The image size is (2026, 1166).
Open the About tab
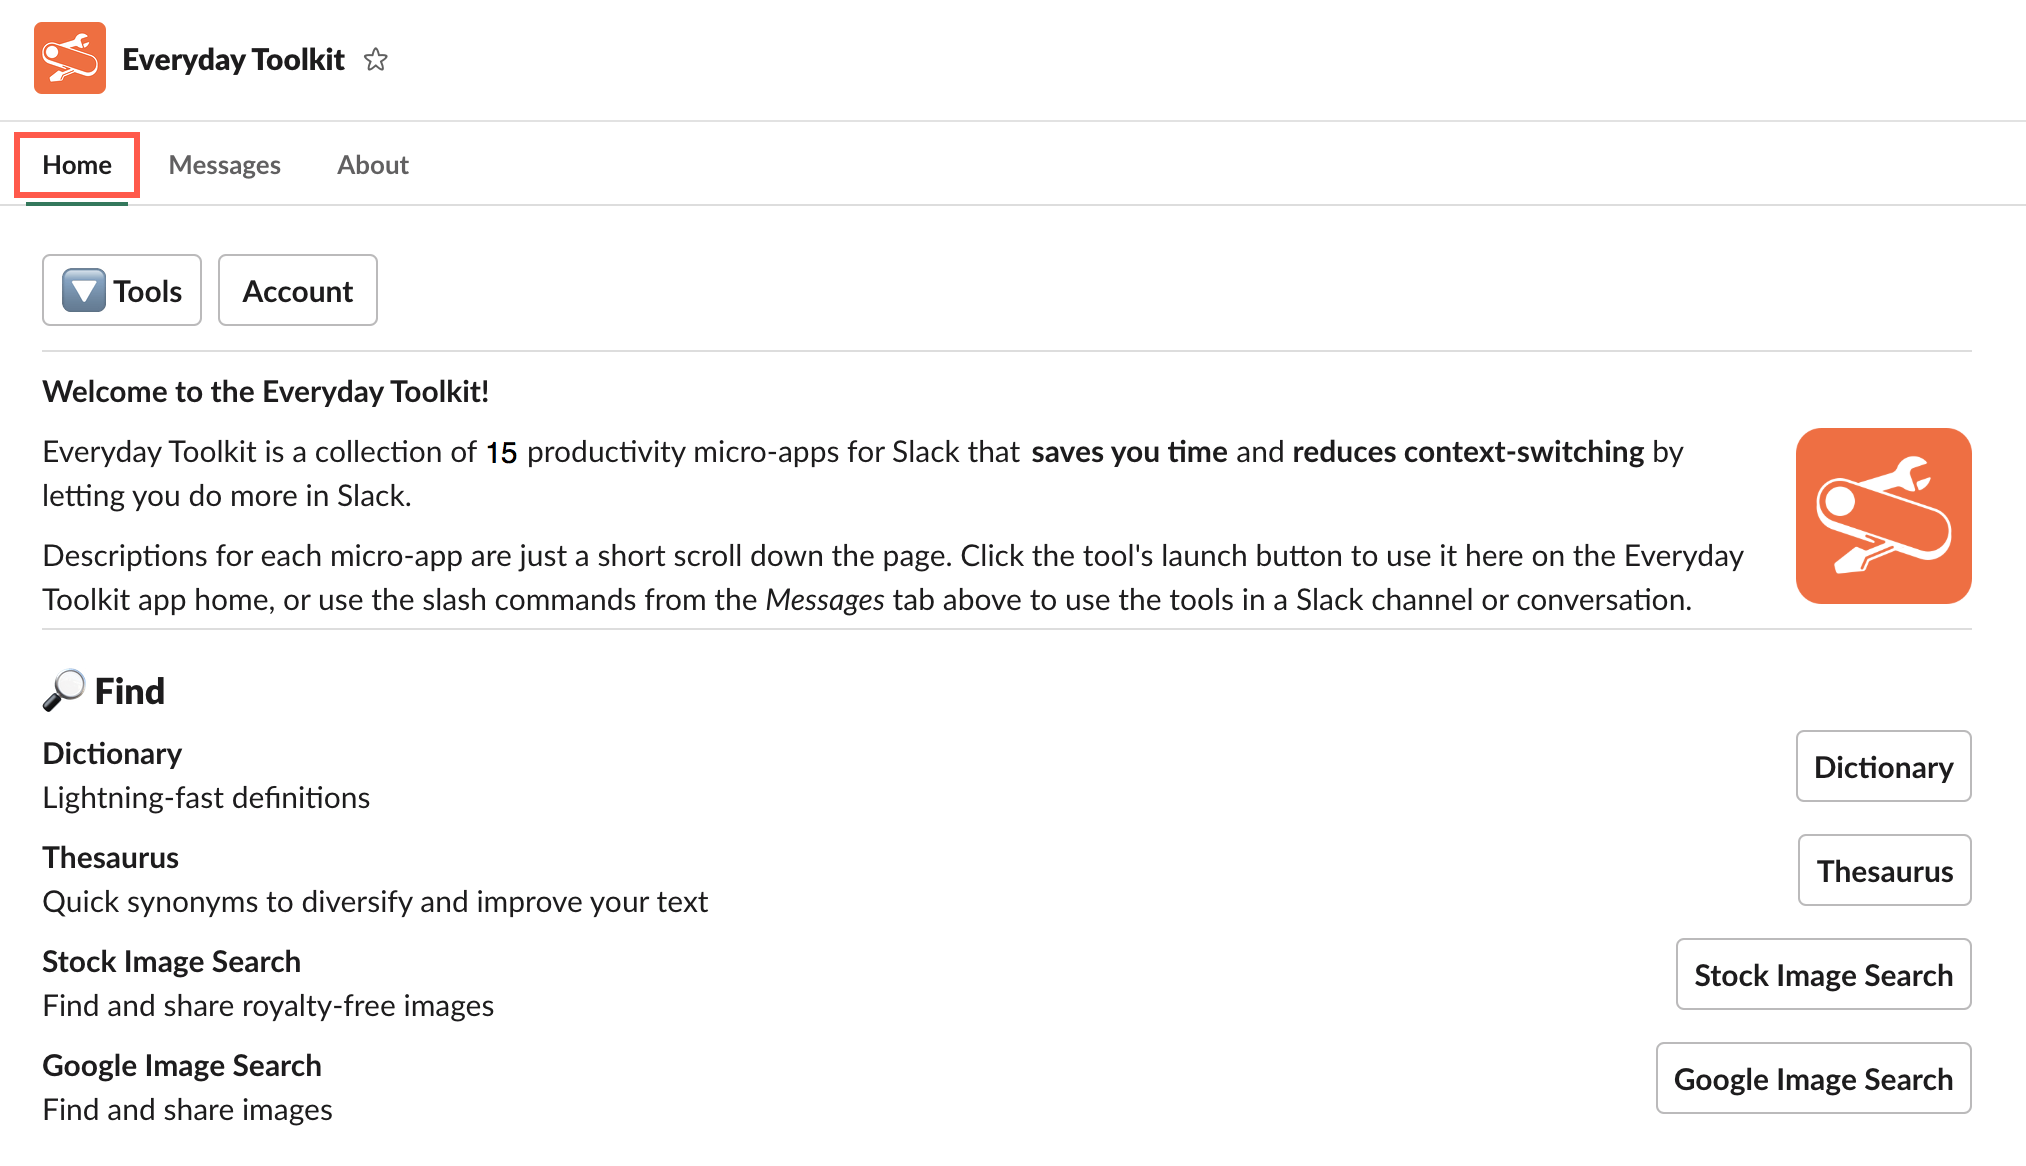[373, 165]
